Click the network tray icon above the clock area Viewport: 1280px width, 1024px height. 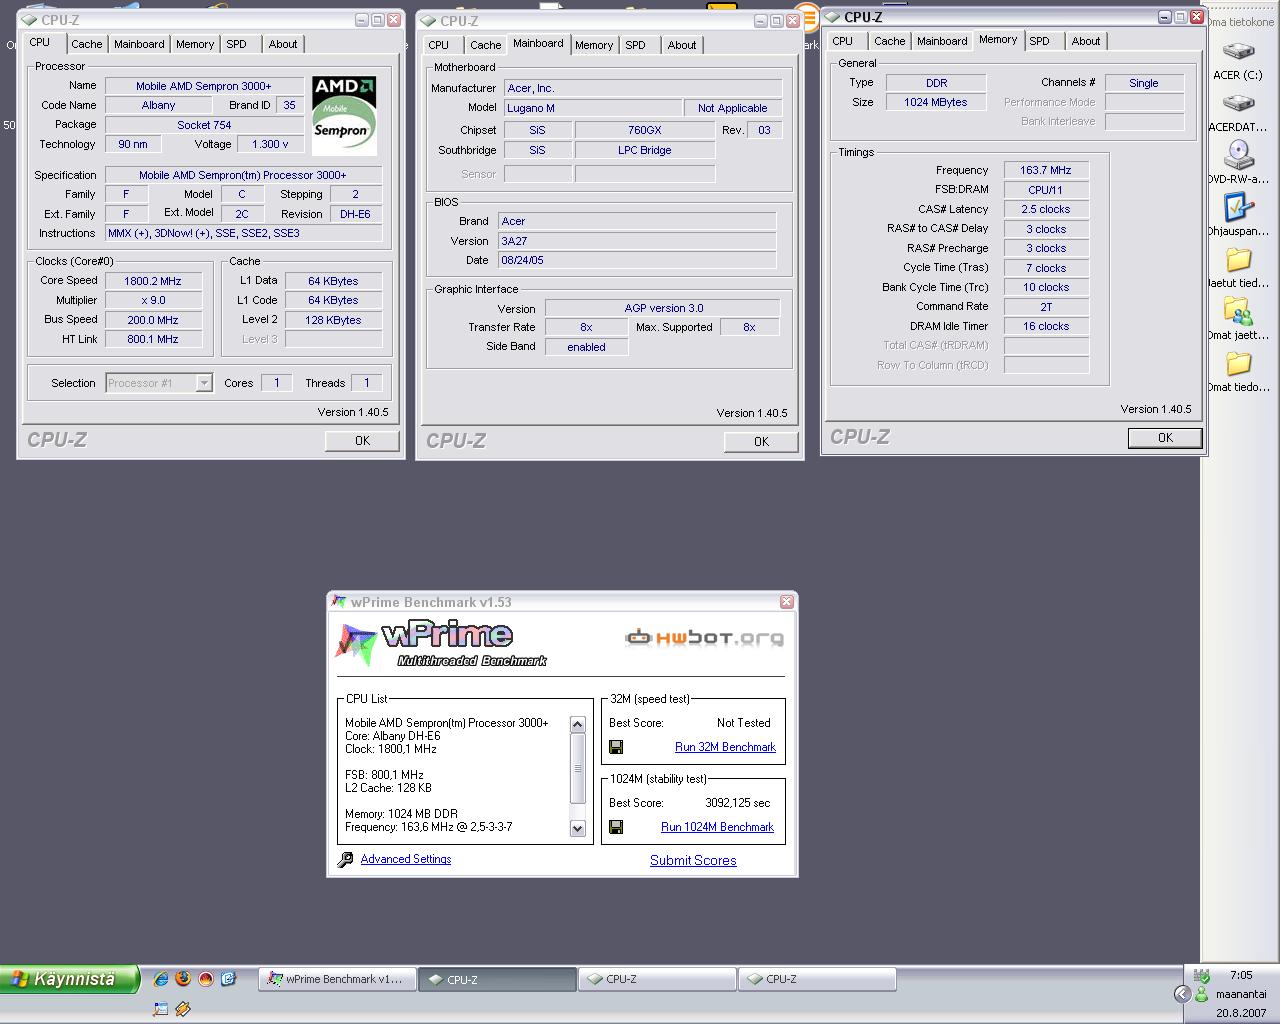click(1202, 976)
